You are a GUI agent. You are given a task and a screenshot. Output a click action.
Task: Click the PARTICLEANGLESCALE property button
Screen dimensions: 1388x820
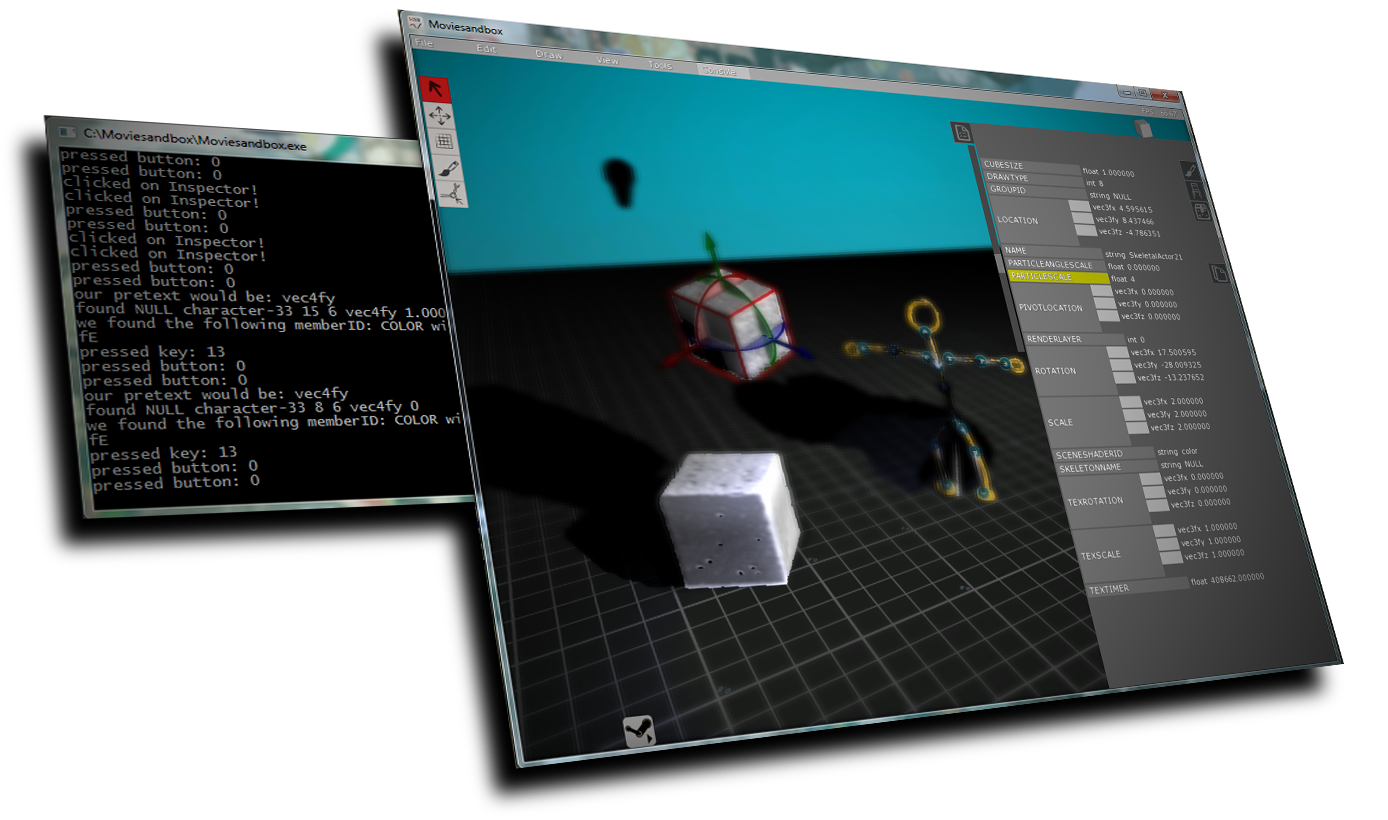1056,264
